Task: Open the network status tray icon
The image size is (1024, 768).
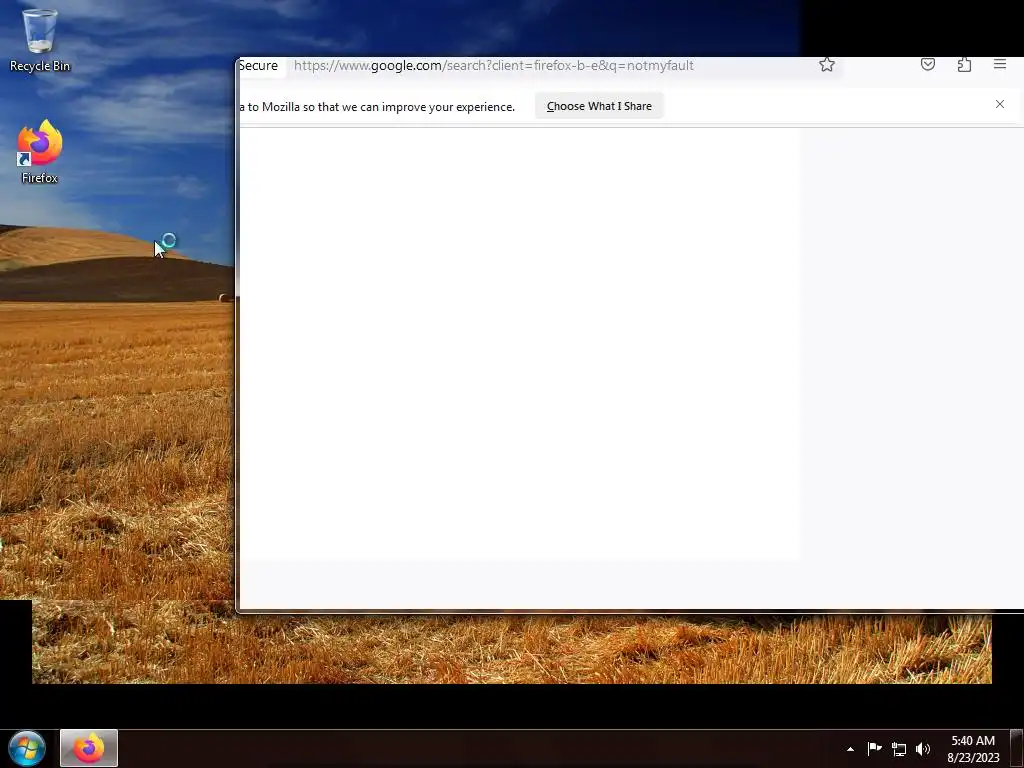Action: [x=899, y=749]
